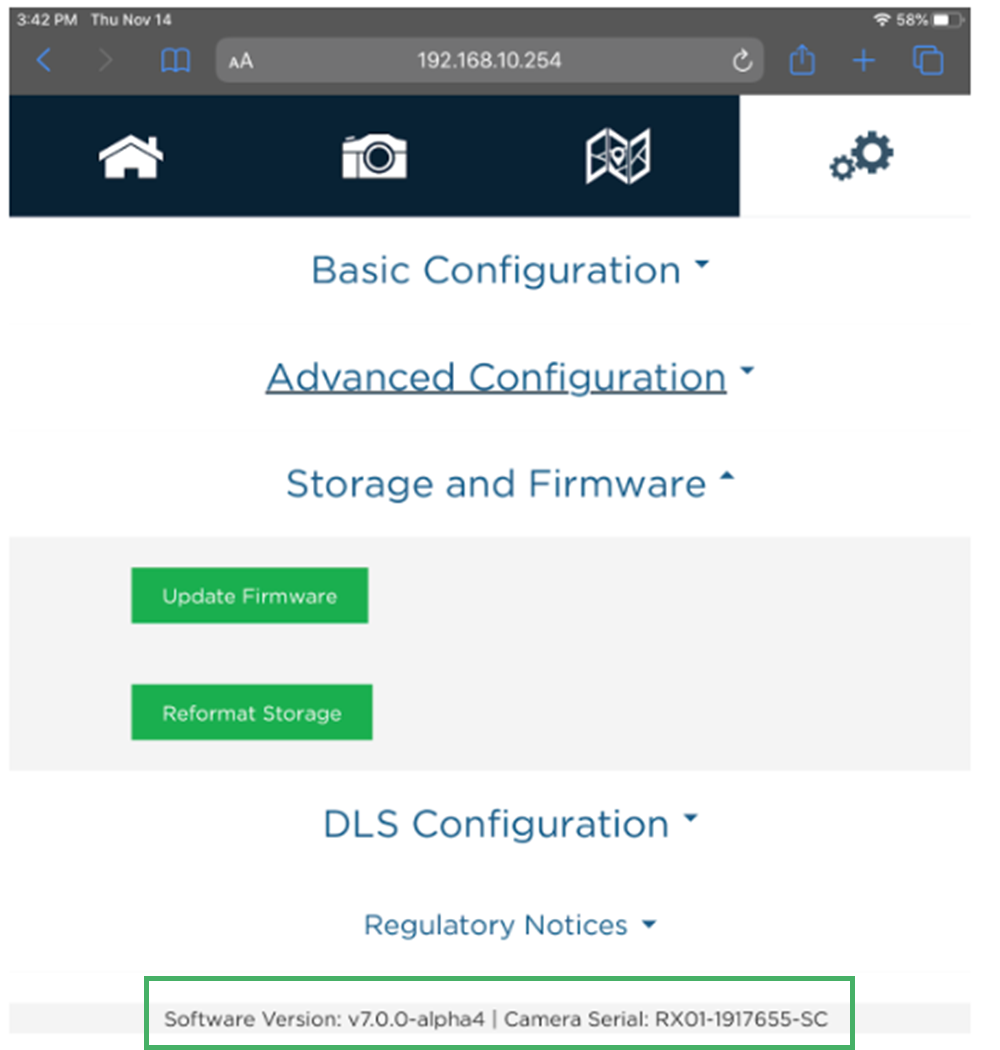1000x1050 pixels.
Task: Click the Reformat Storage button
Action: point(251,713)
